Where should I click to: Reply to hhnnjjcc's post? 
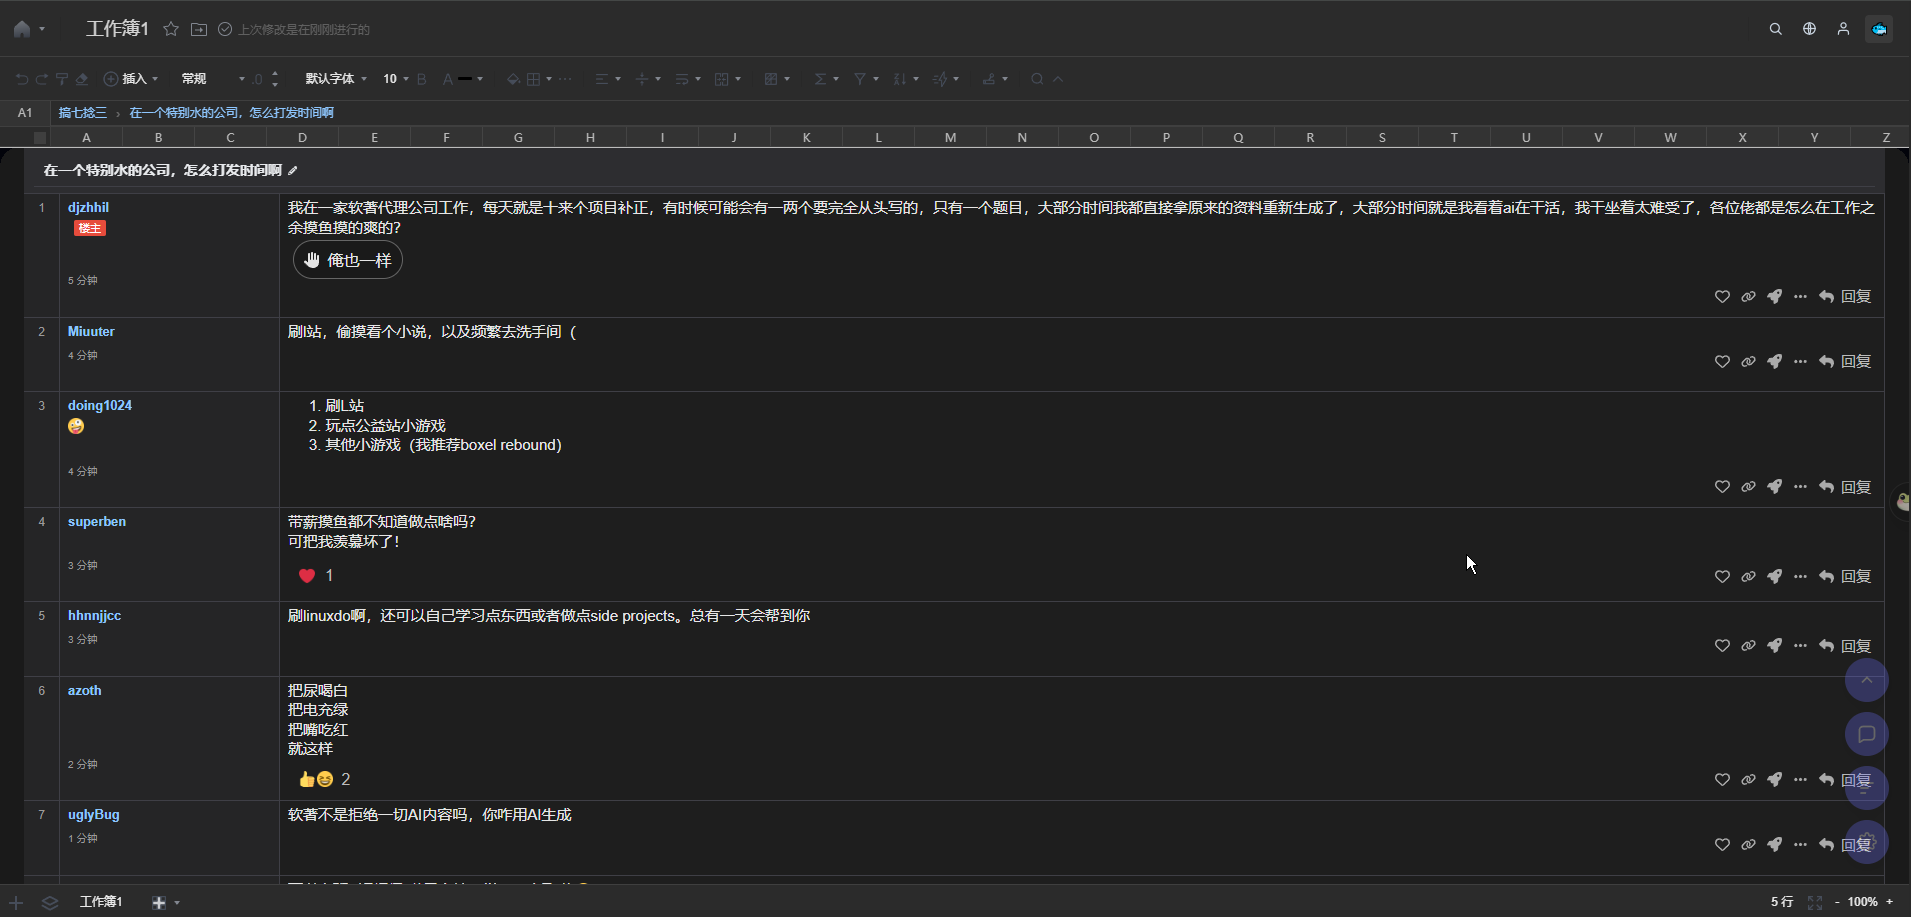pos(1845,646)
